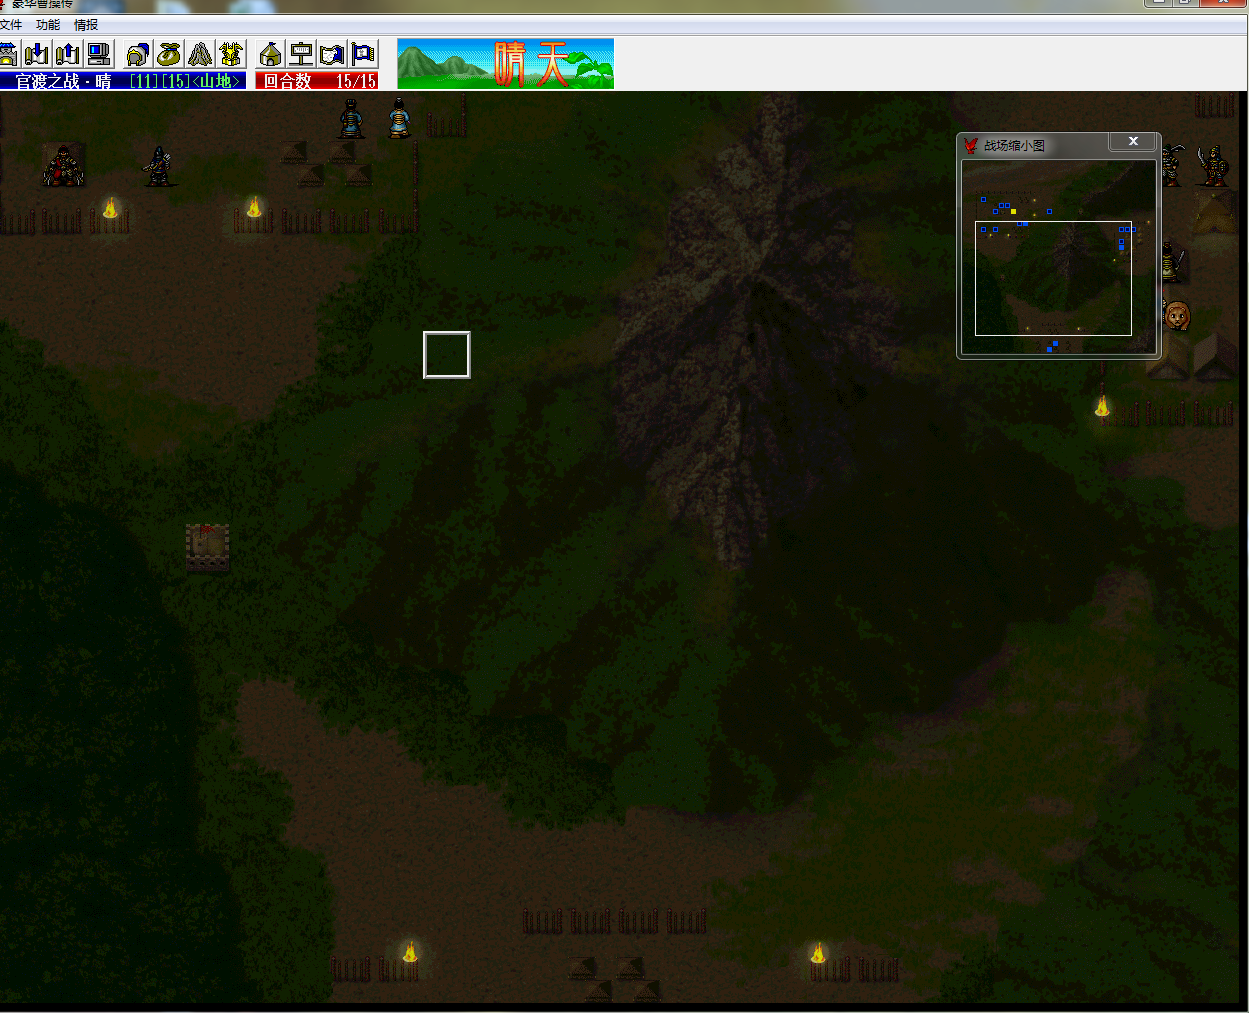Select the archer unit right of minimap

tap(1171, 165)
